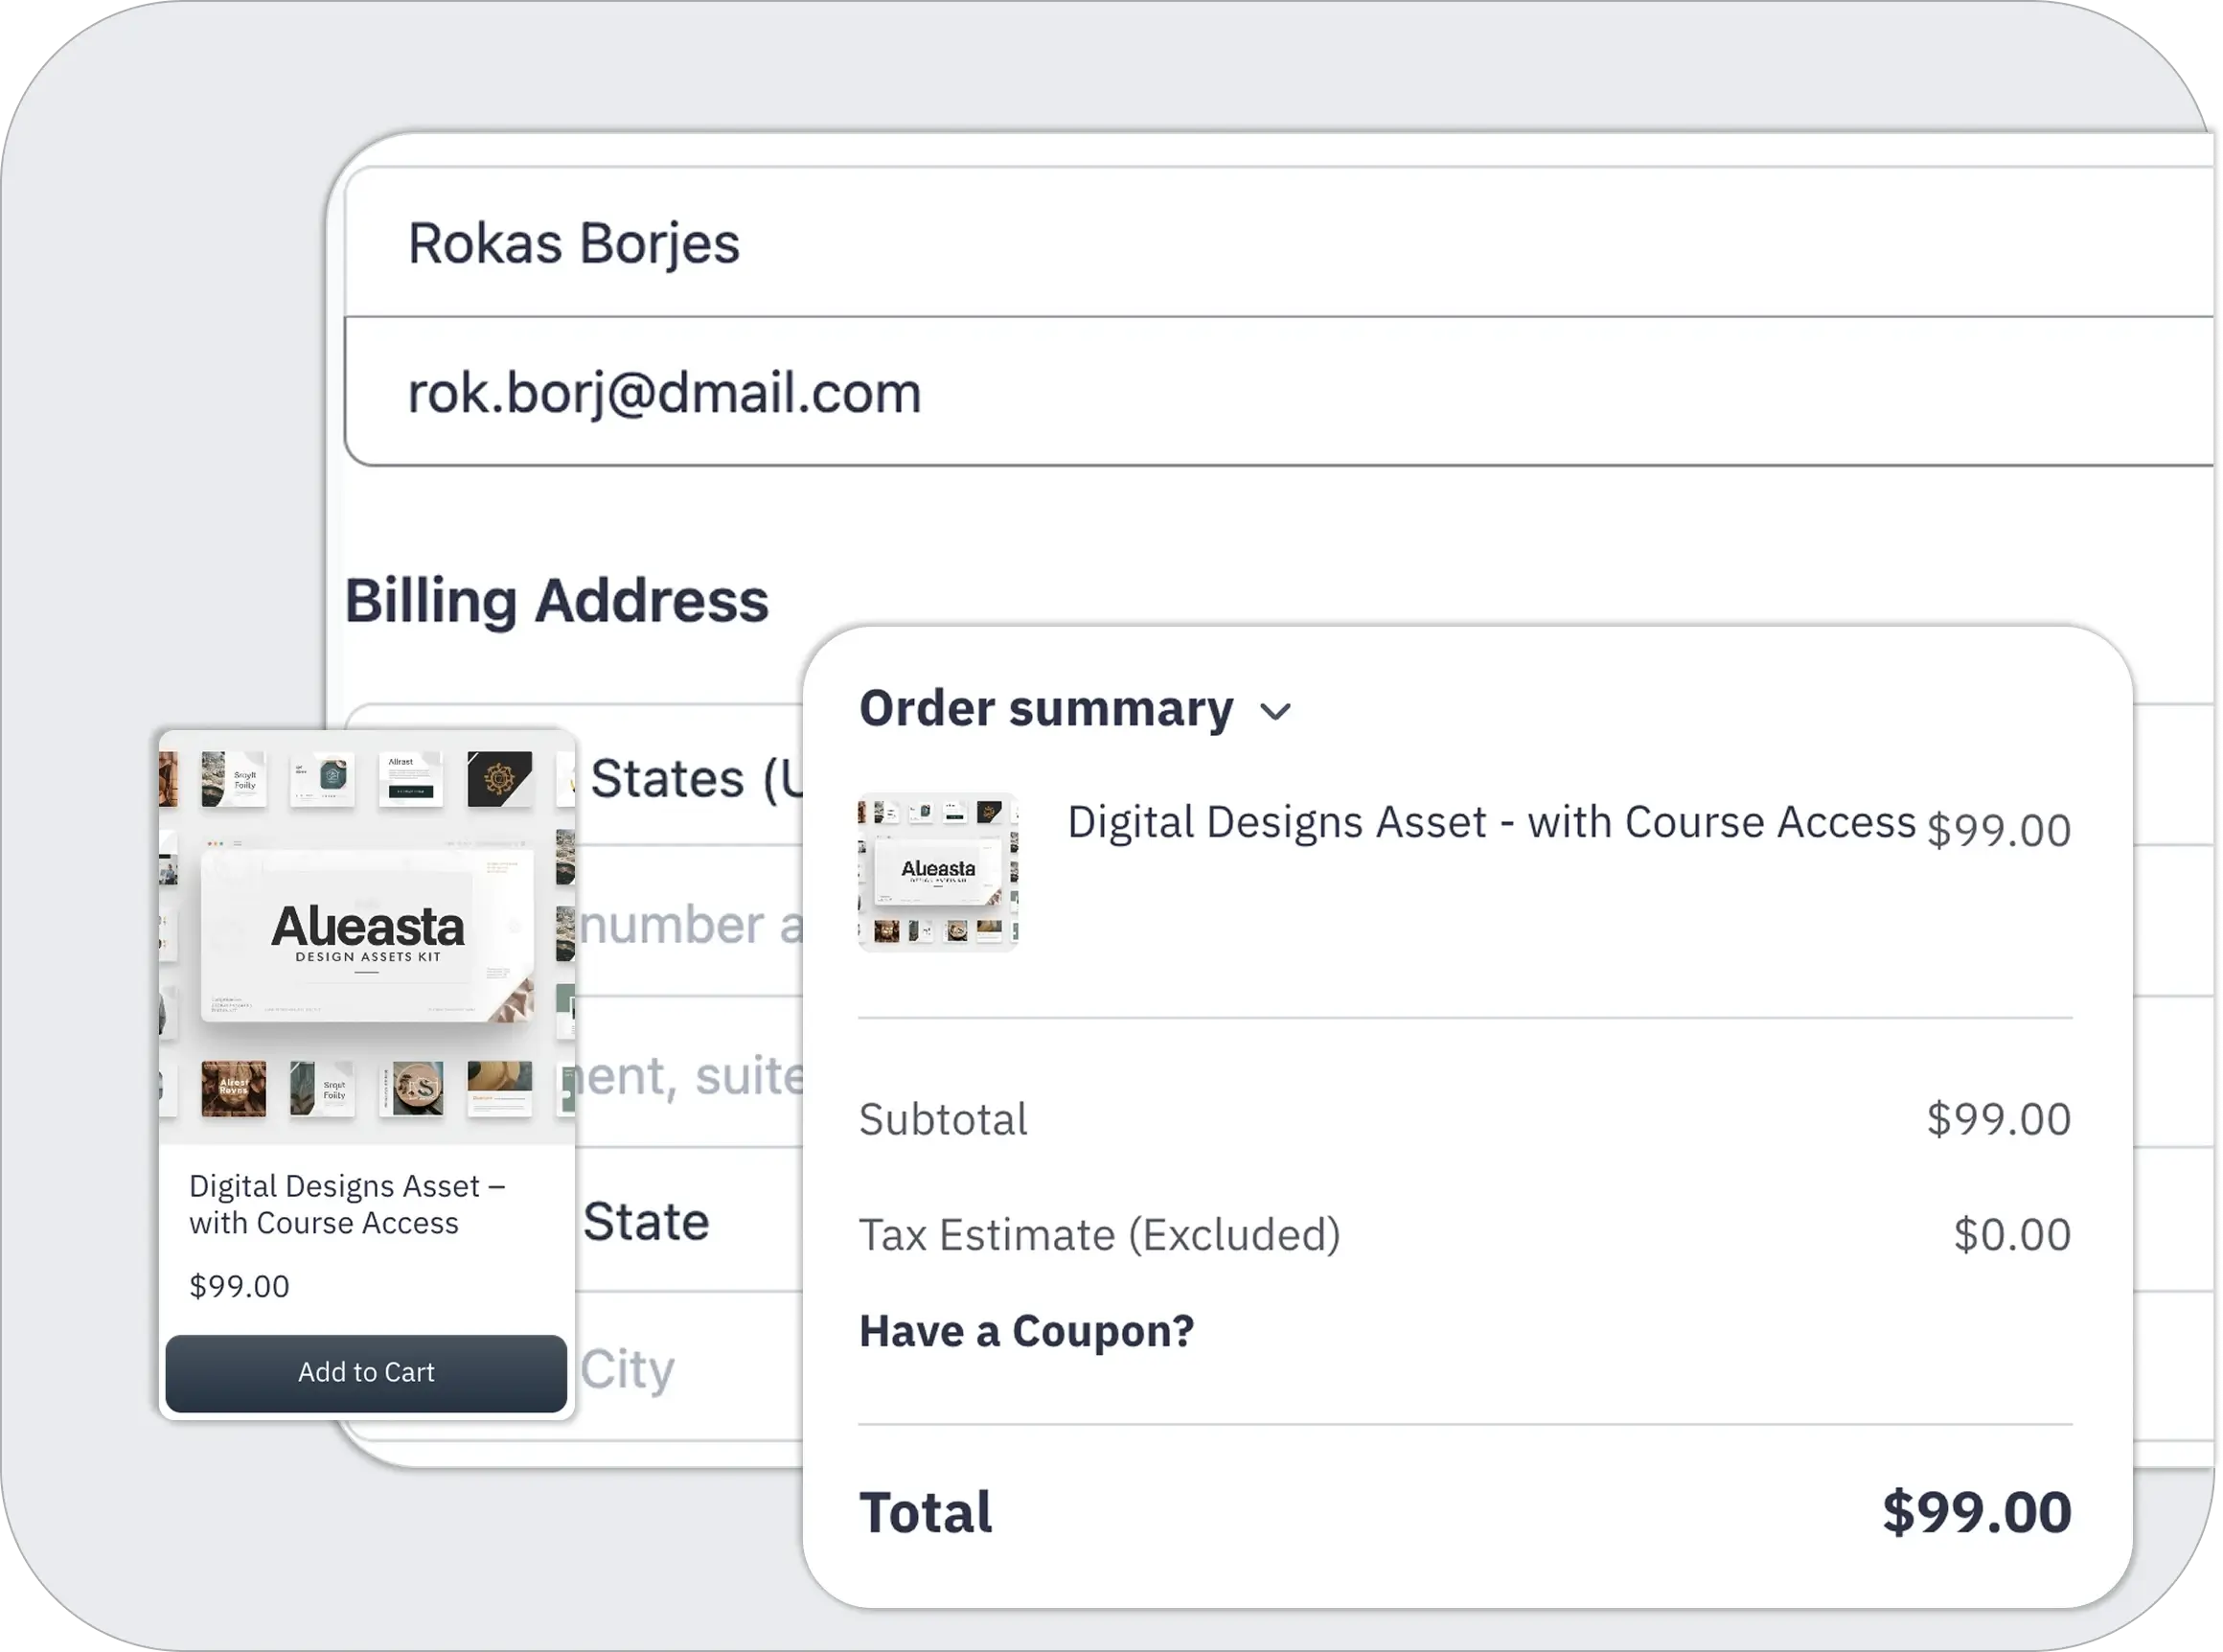Click the Add to Cart button
Viewport: 2223px width, 1652px height.
[366, 1373]
